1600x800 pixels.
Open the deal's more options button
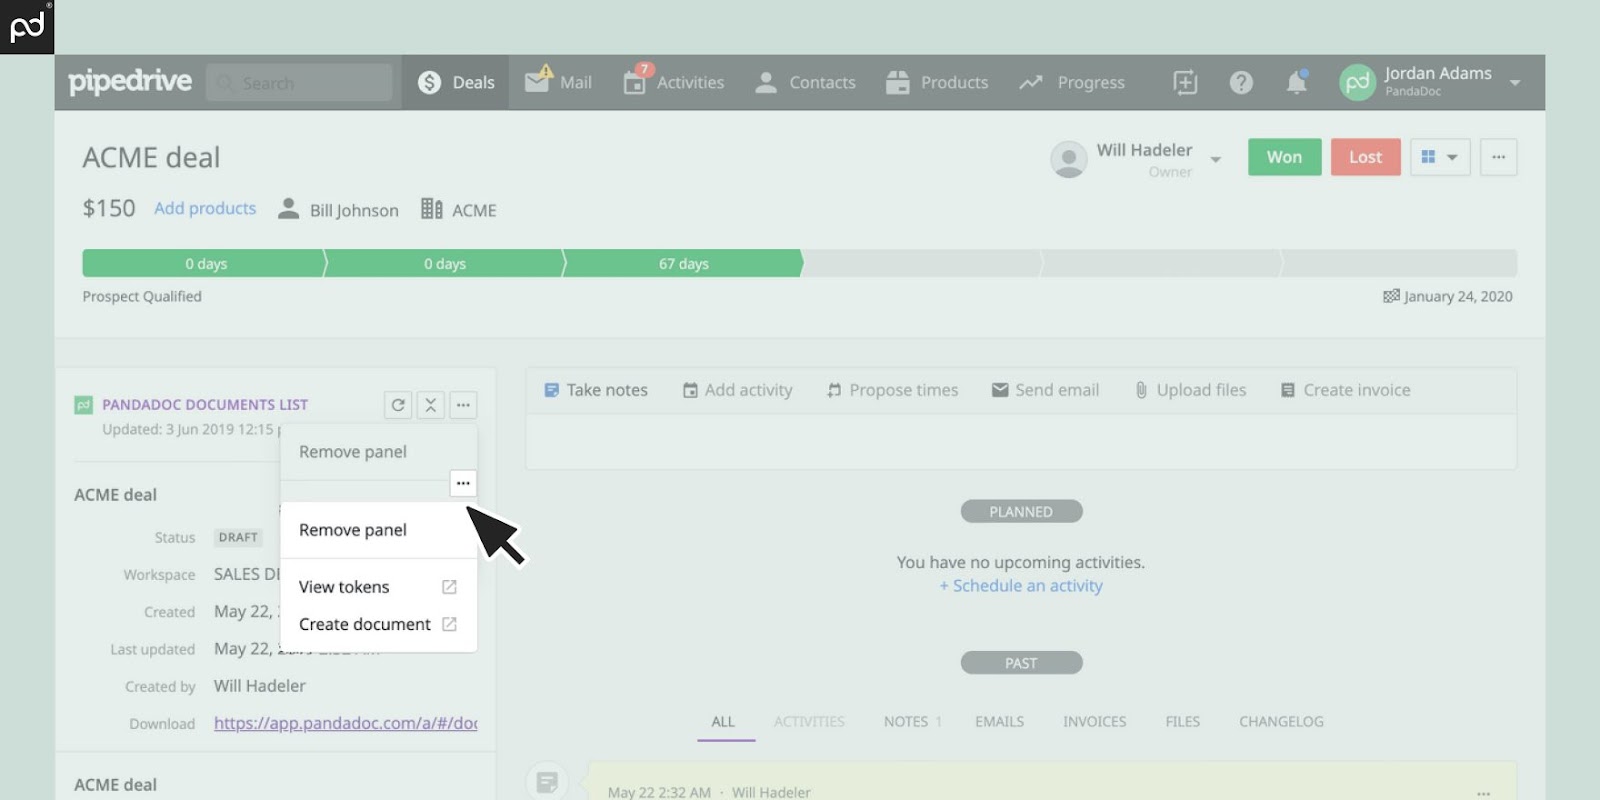coord(1498,157)
